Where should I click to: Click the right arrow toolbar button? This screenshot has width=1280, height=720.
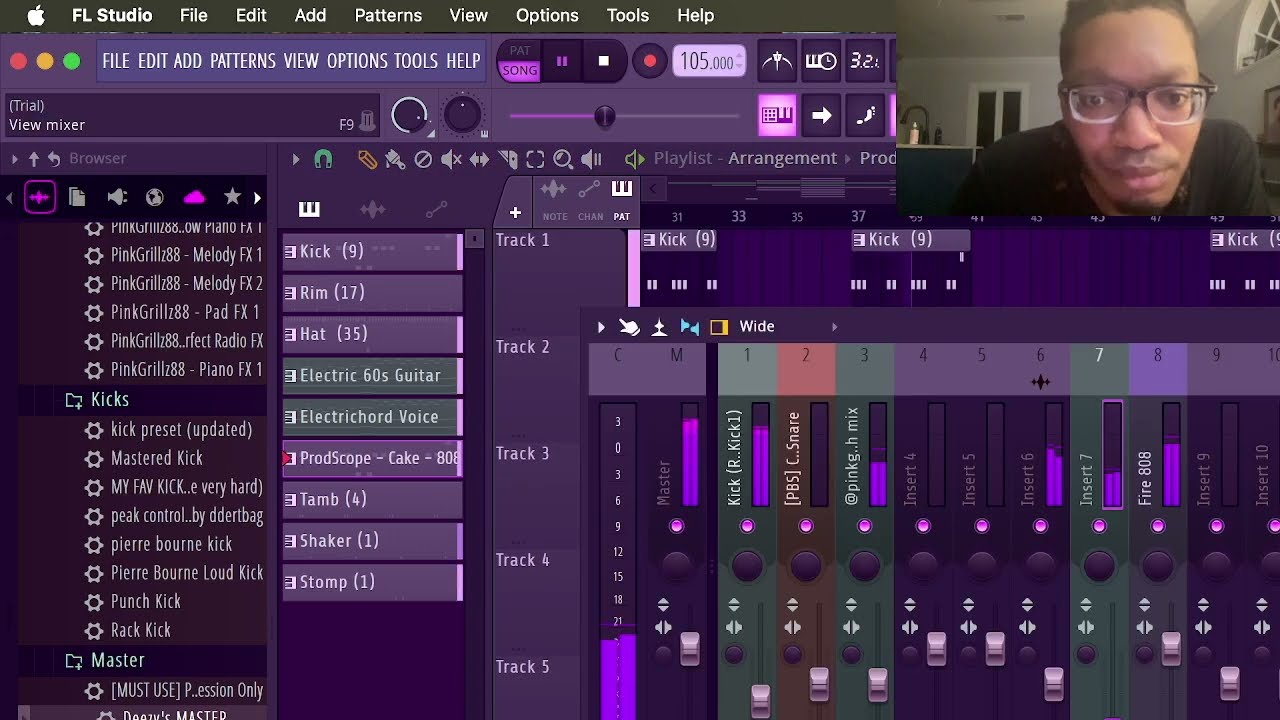click(821, 115)
